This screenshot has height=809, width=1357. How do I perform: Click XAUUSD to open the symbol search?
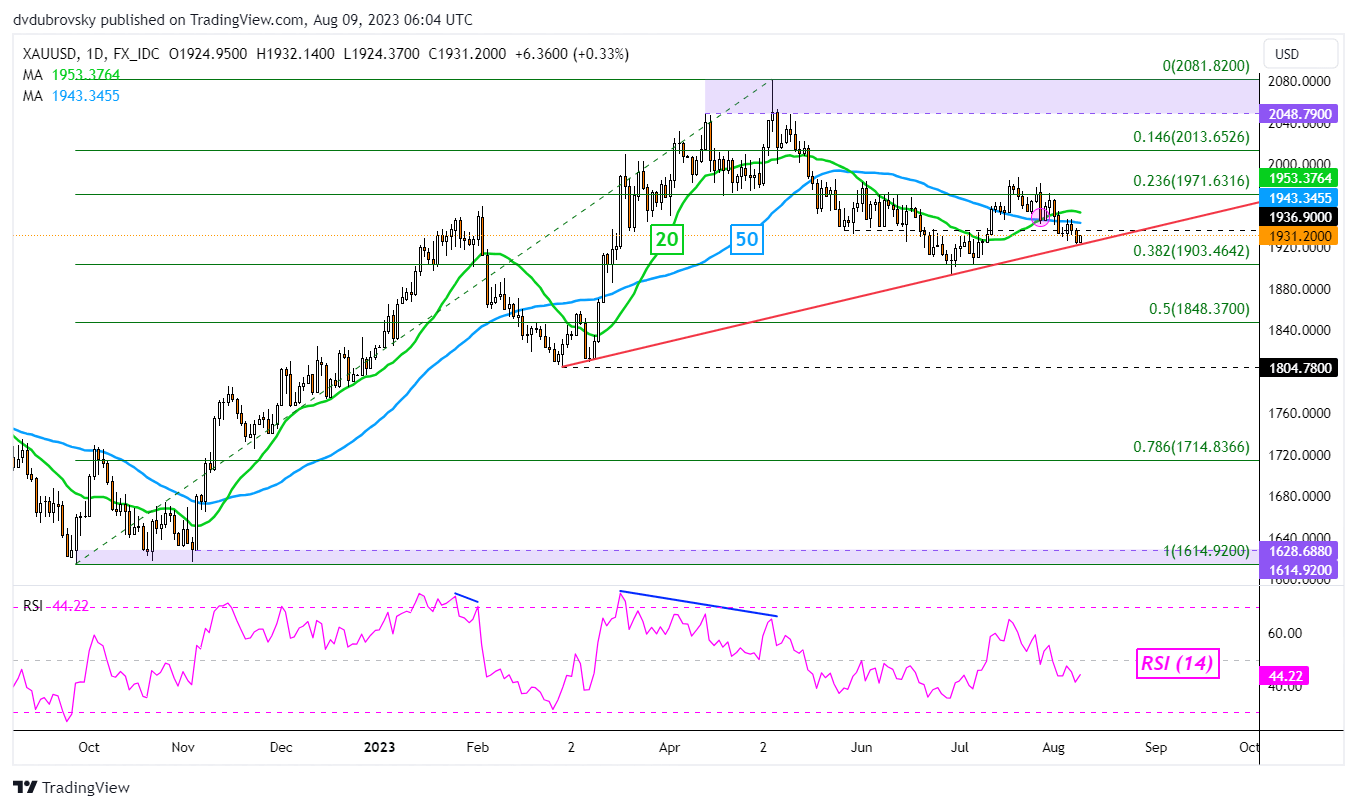pos(49,54)
